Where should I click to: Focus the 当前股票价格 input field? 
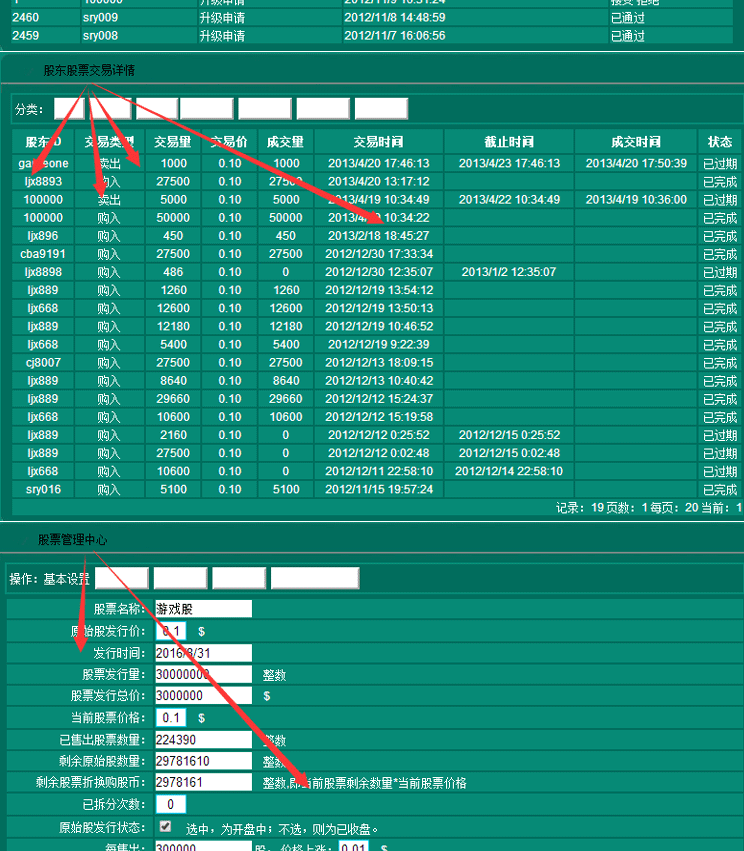171,717
